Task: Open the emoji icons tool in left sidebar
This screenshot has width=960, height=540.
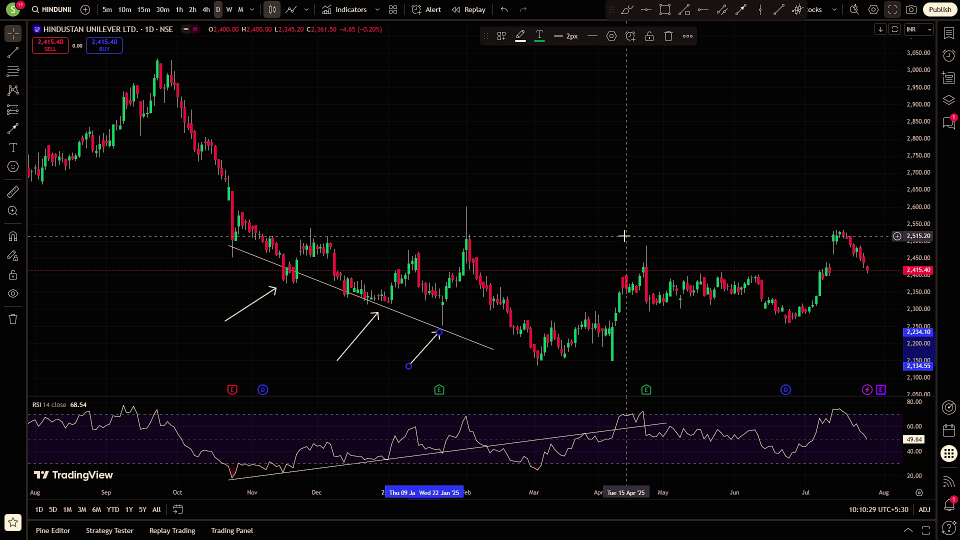Action: point(13,167)
